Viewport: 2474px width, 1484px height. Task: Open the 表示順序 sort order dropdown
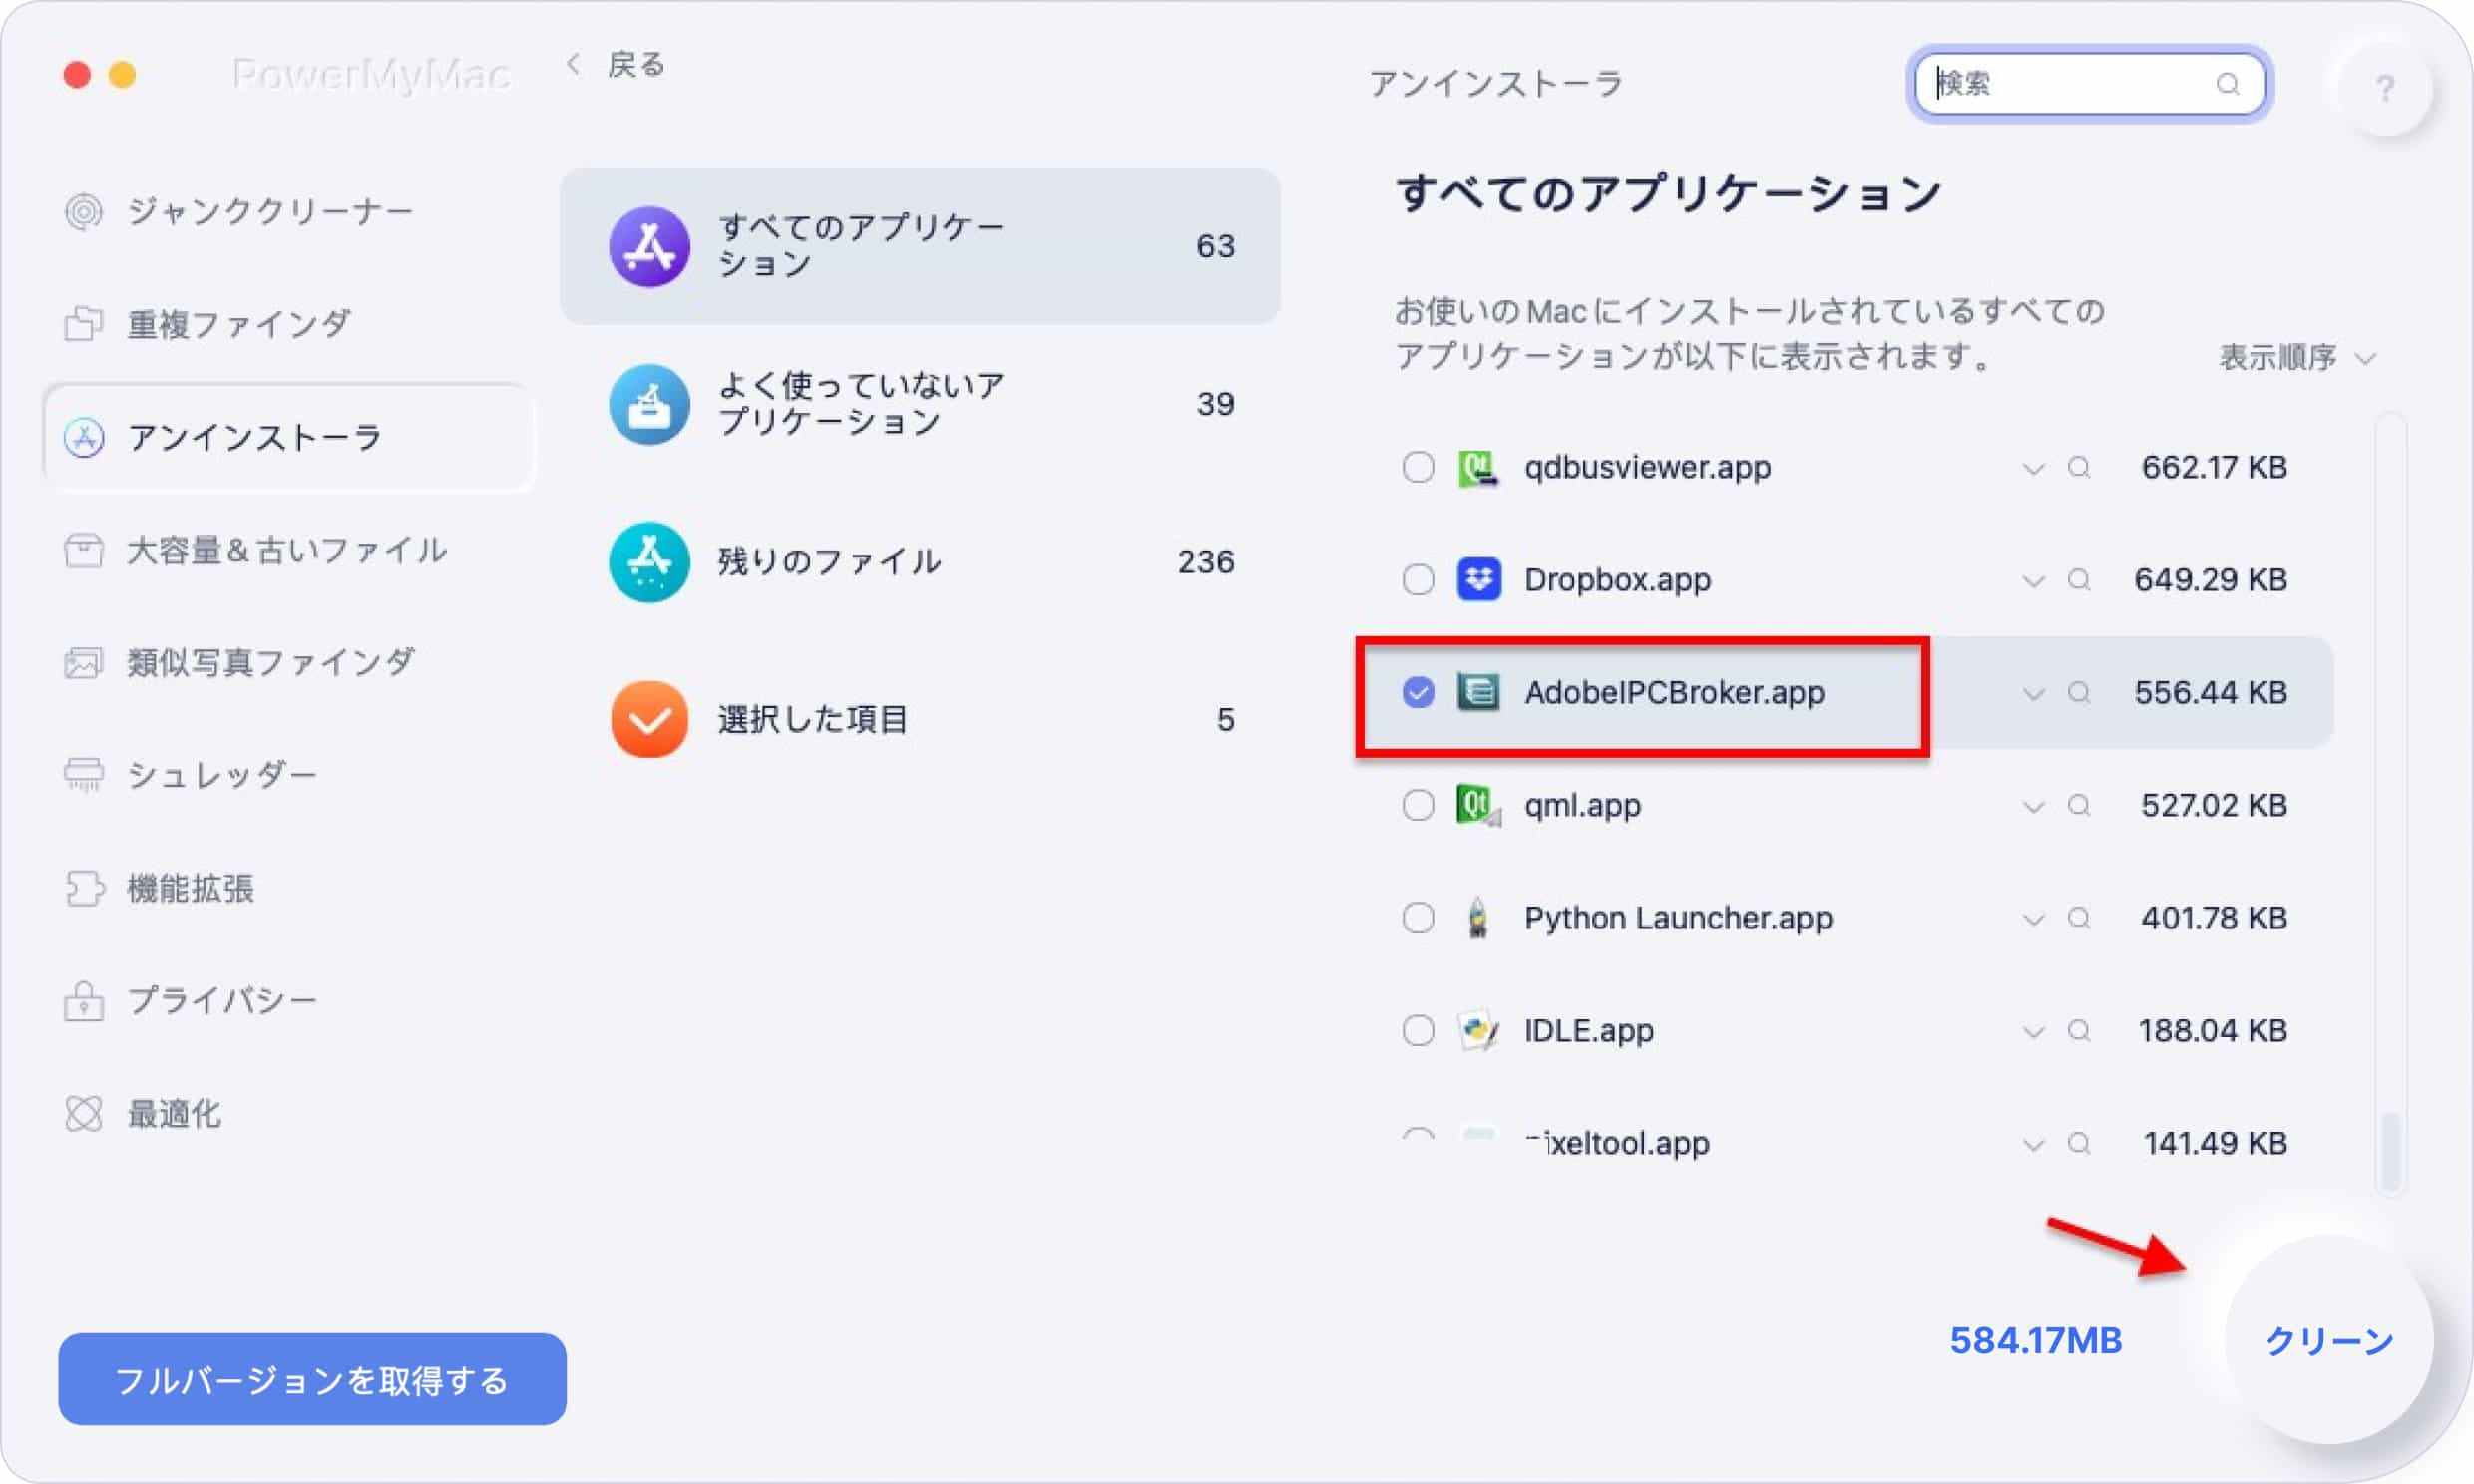click(2297, 357)
